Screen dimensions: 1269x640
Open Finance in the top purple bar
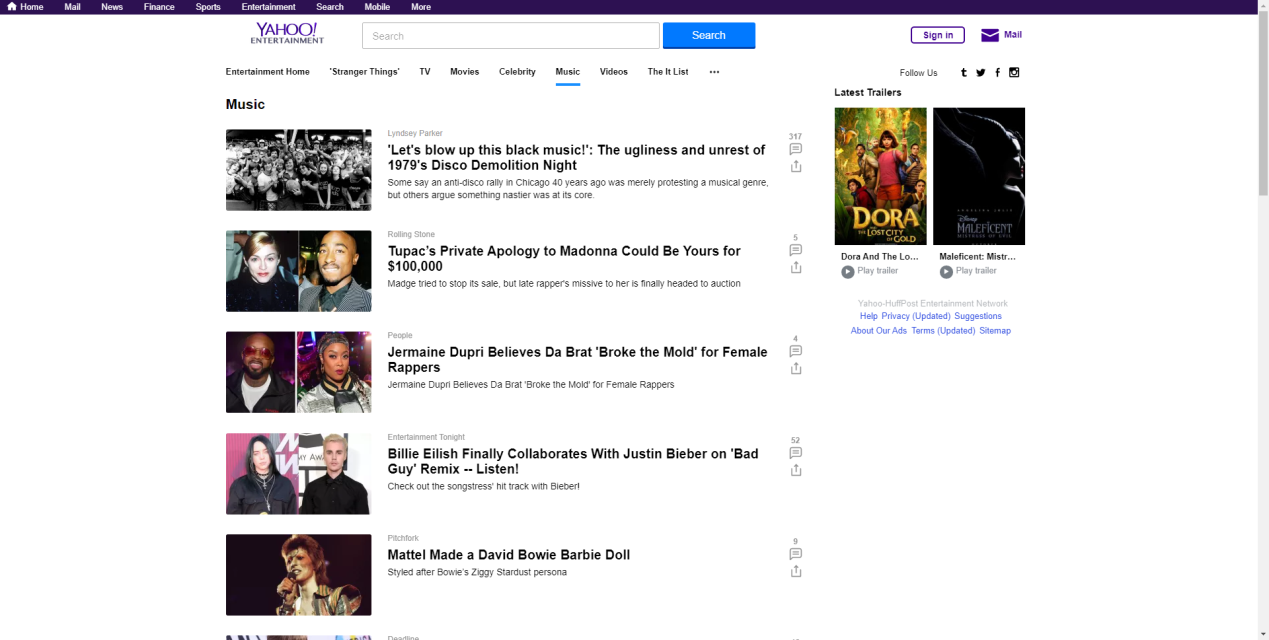click(x=158, y=7)
